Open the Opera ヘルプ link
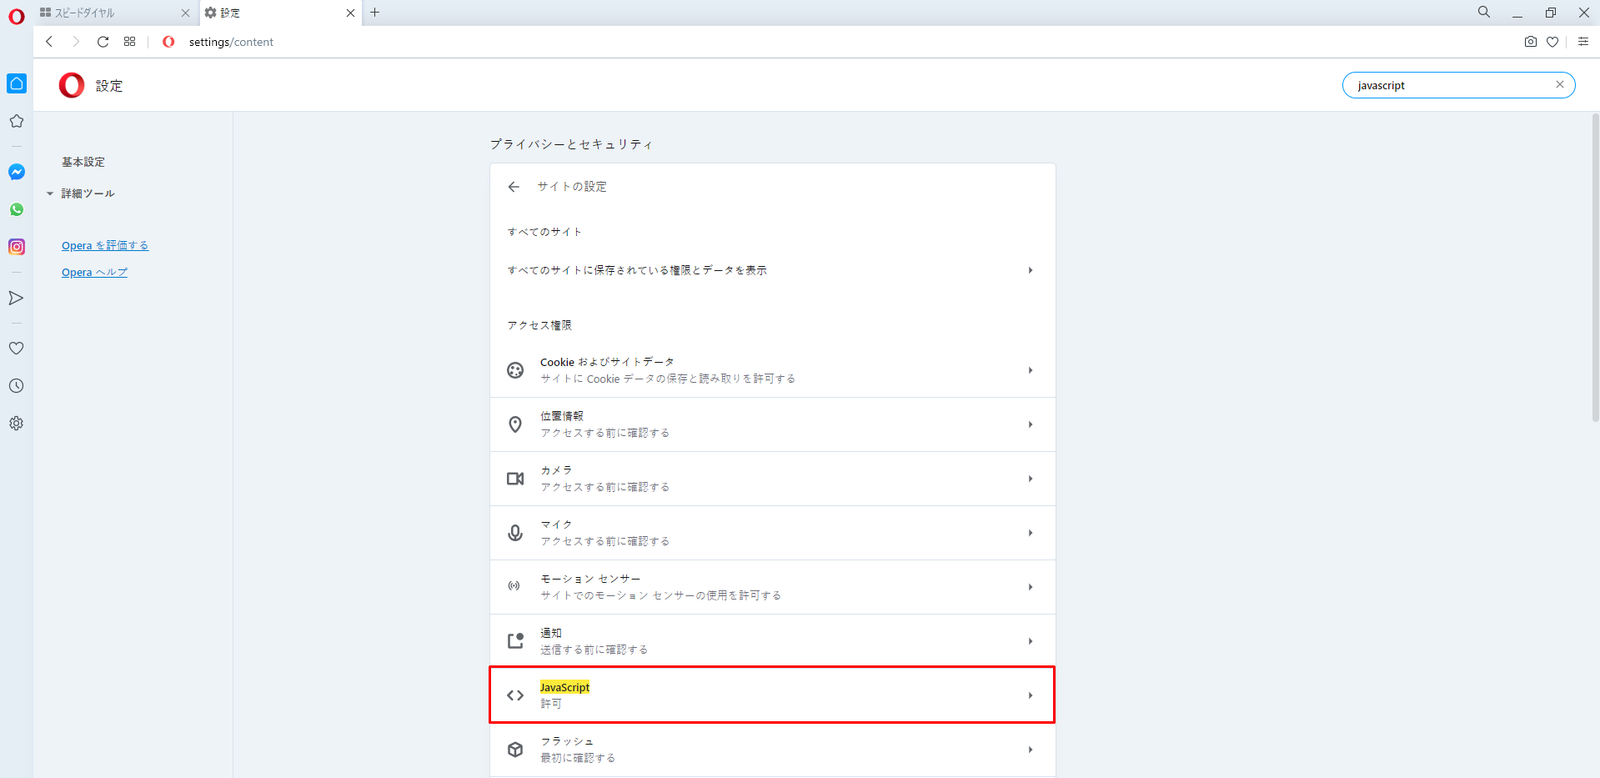Viewport: 1600px width, 778px height. (94, 273)
